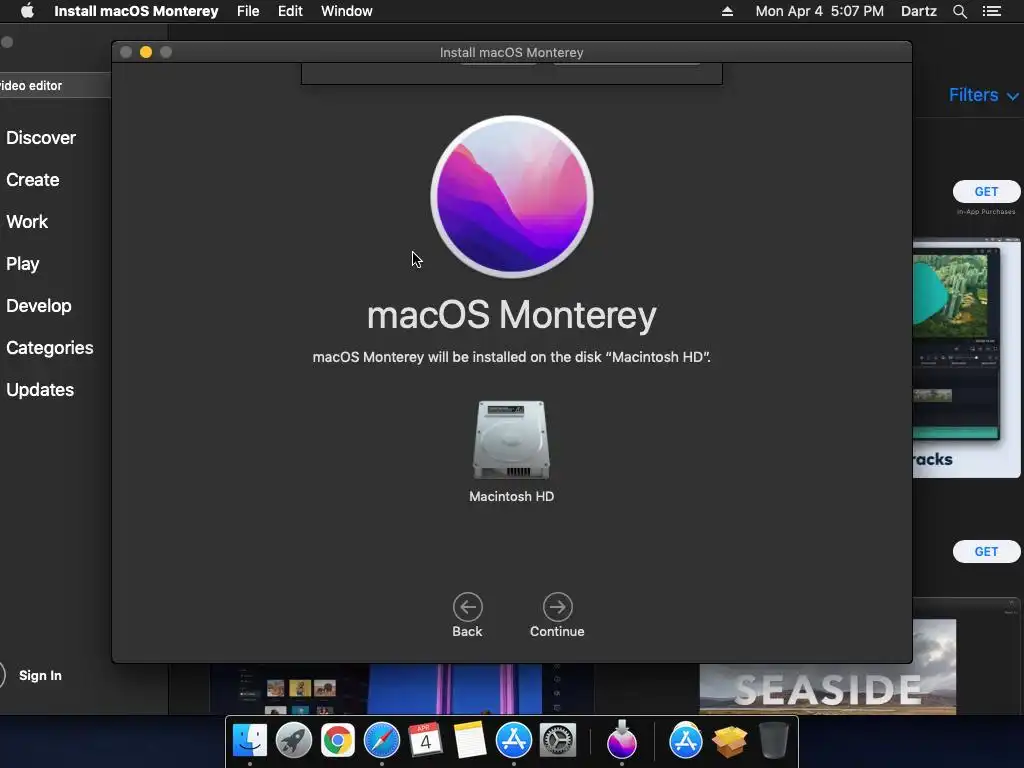Open the Edit menu
The width and height of the screenshot is (1024, 768).
click(290, 11)
